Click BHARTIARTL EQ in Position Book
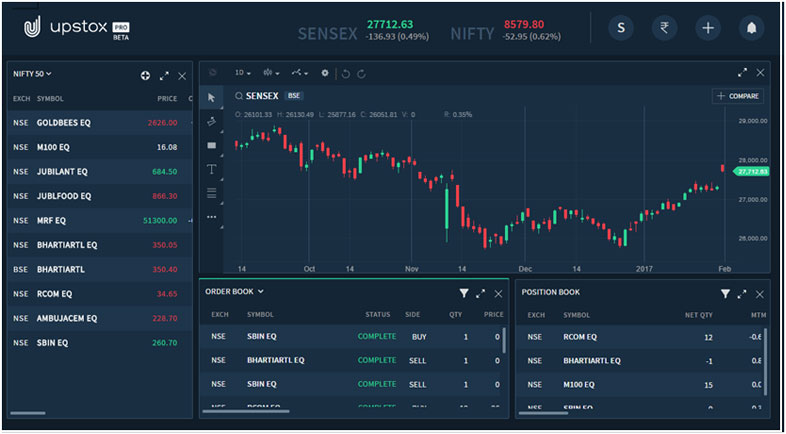This screenshot has height=434, width=786. (639, 361)
